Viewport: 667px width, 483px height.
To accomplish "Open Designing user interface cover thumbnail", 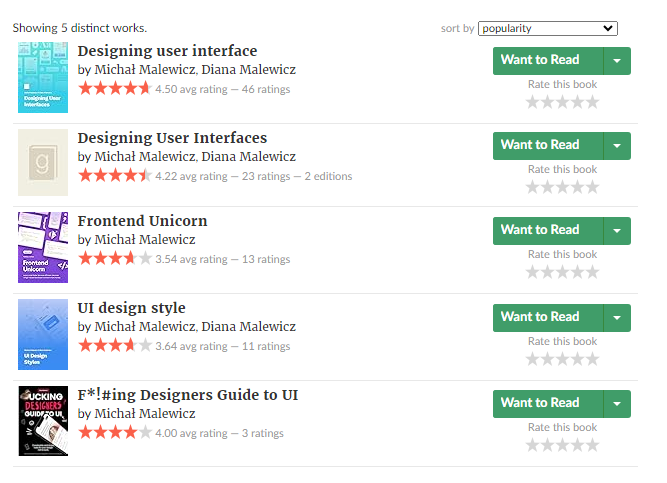I will (43, 77).
